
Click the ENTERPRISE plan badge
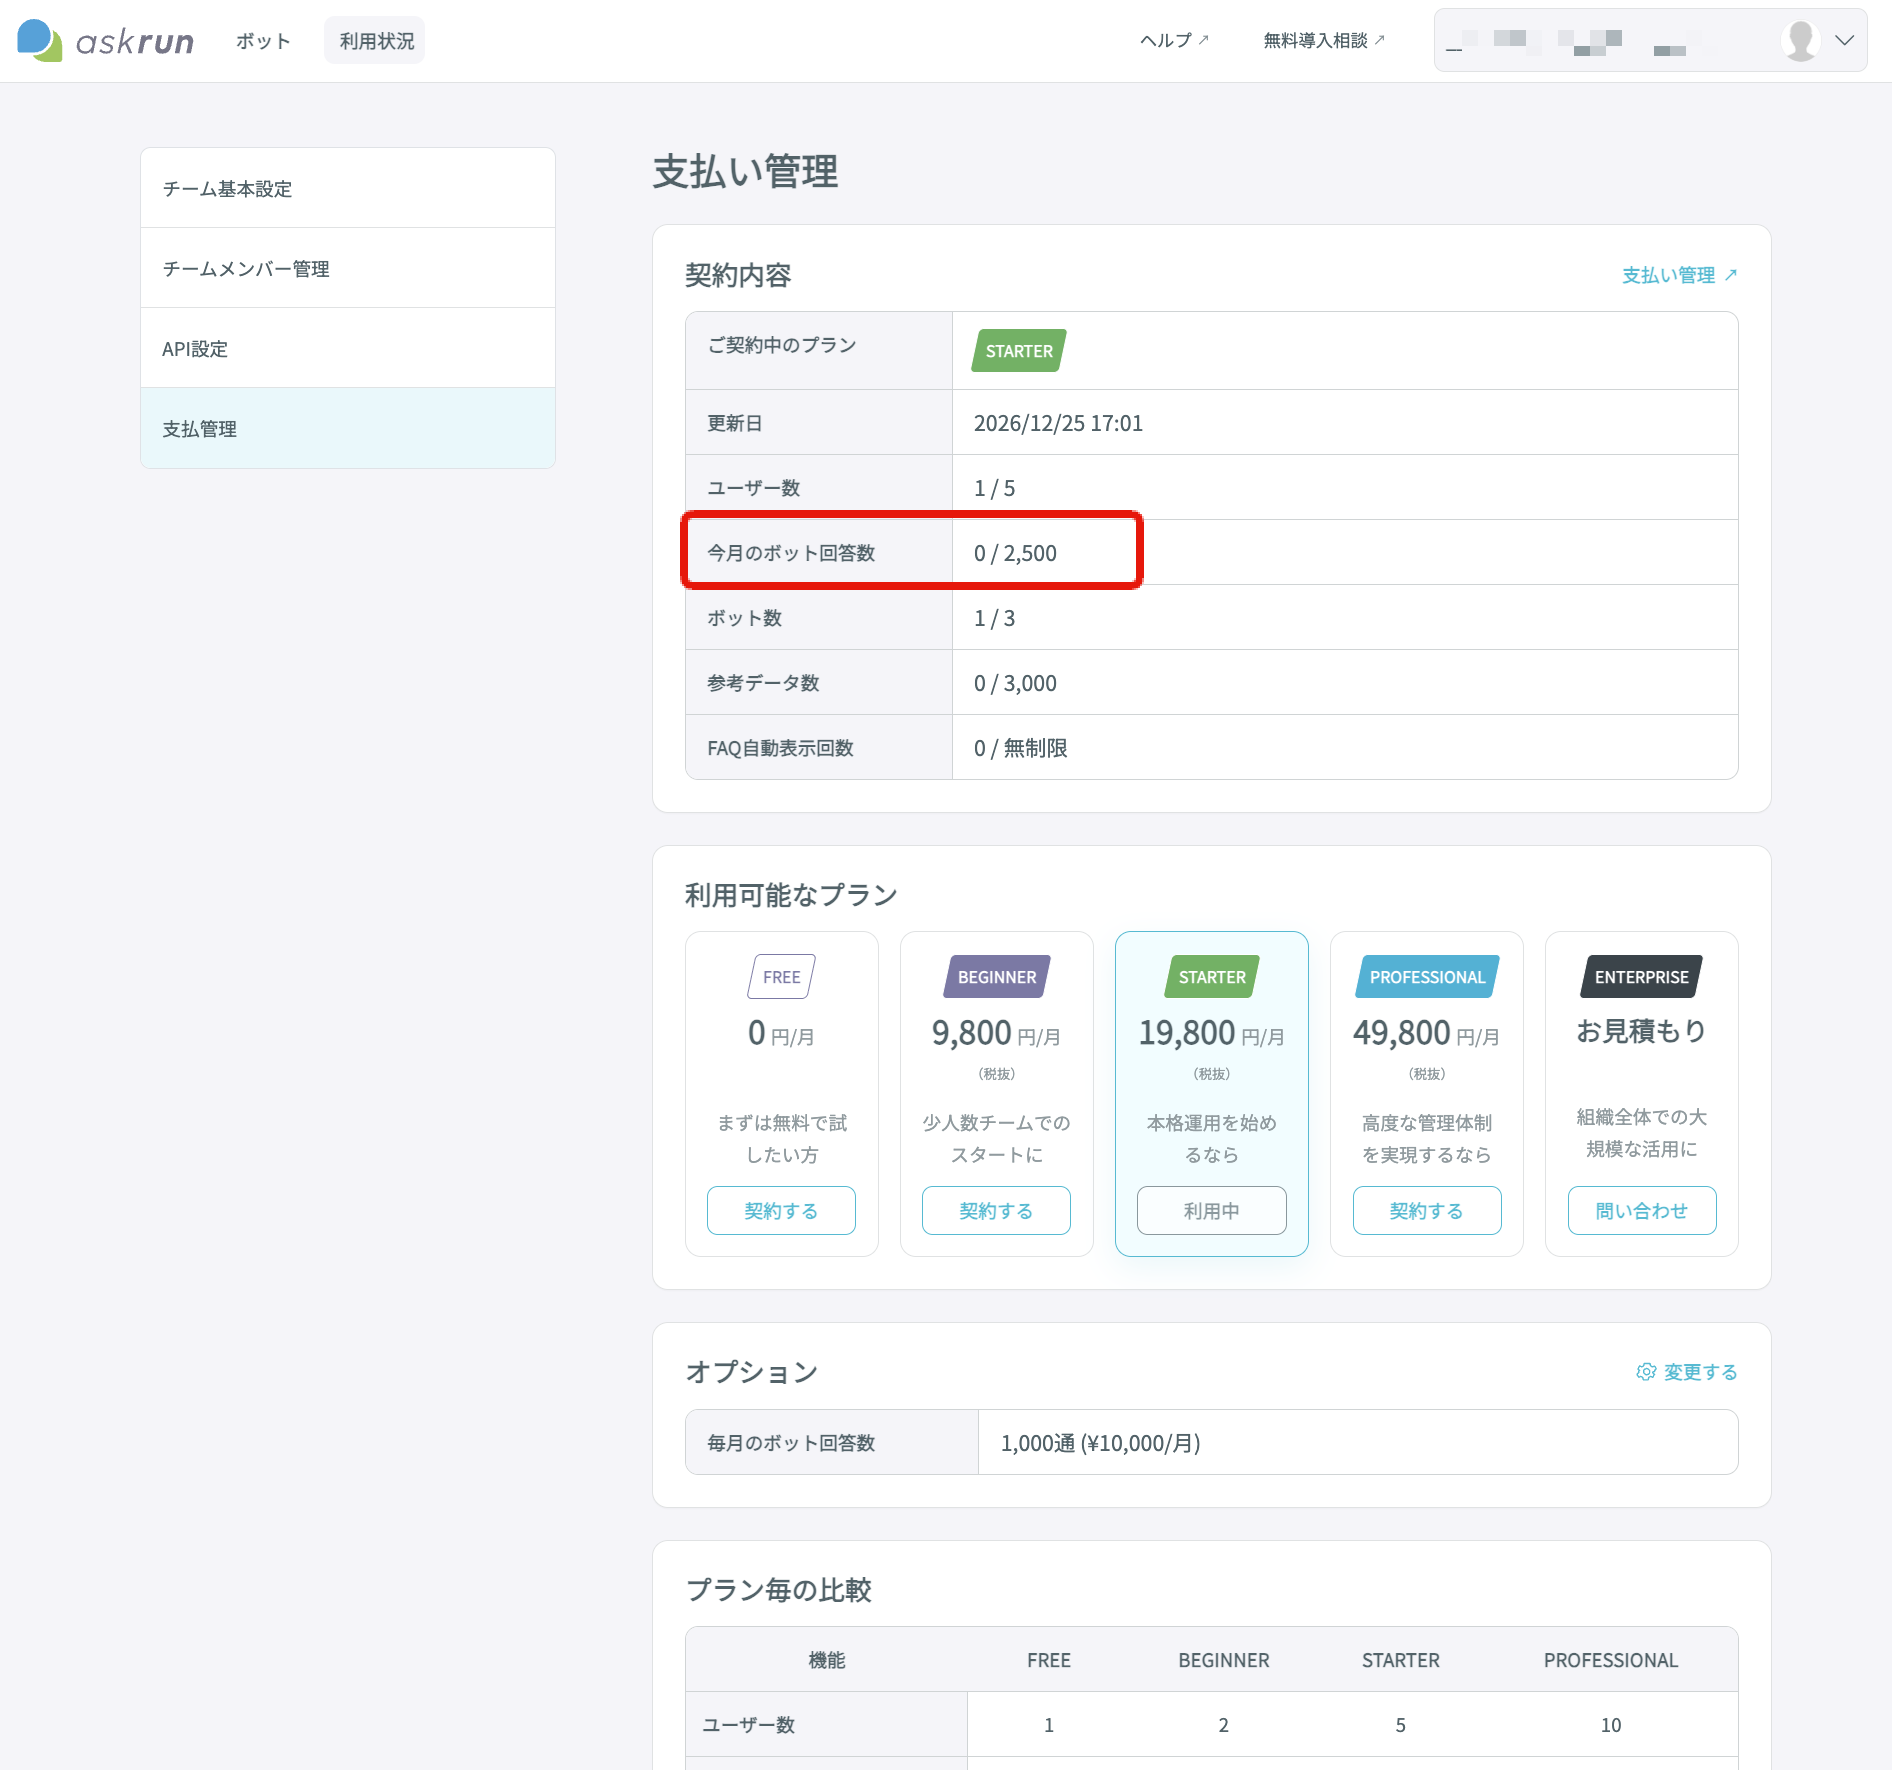(1642, 977)
